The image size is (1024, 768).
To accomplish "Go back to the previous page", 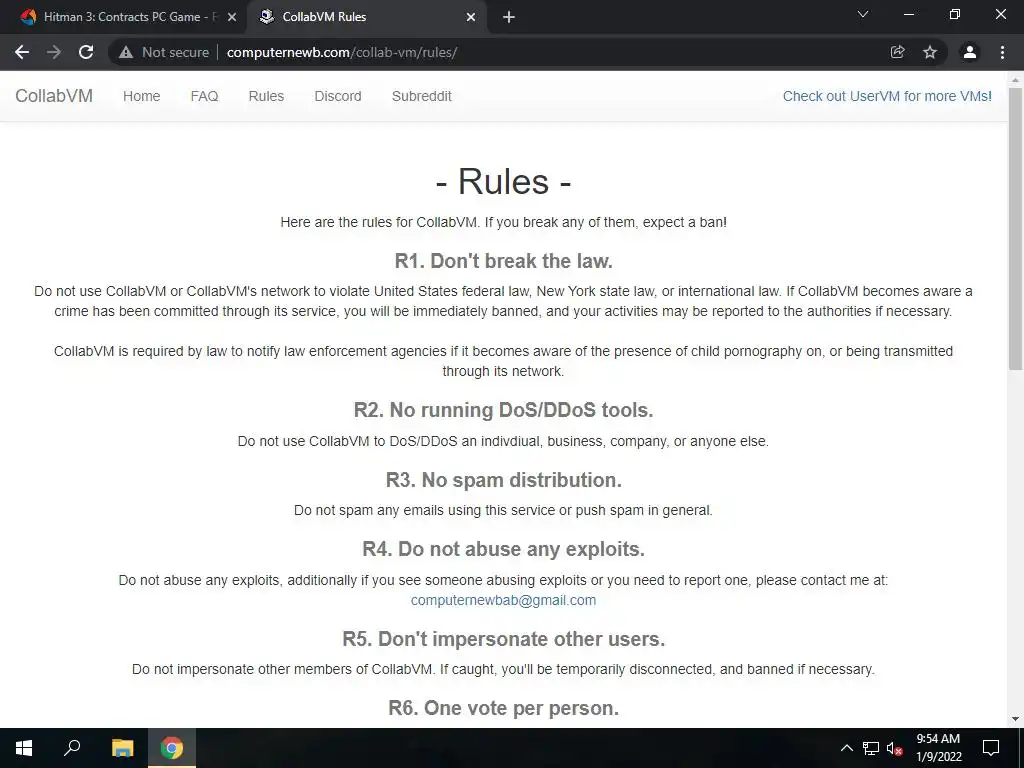I will pos(22,52).
